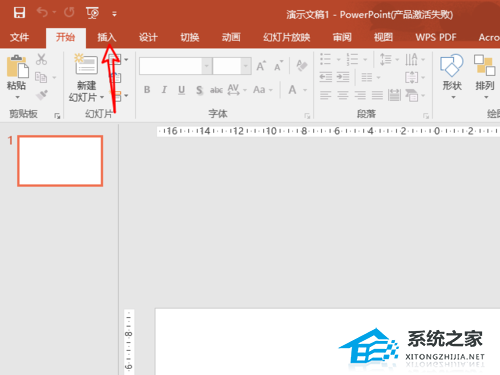Click the font color A button
Viewport: 500px width, 375px height.
tap(292, 90)
